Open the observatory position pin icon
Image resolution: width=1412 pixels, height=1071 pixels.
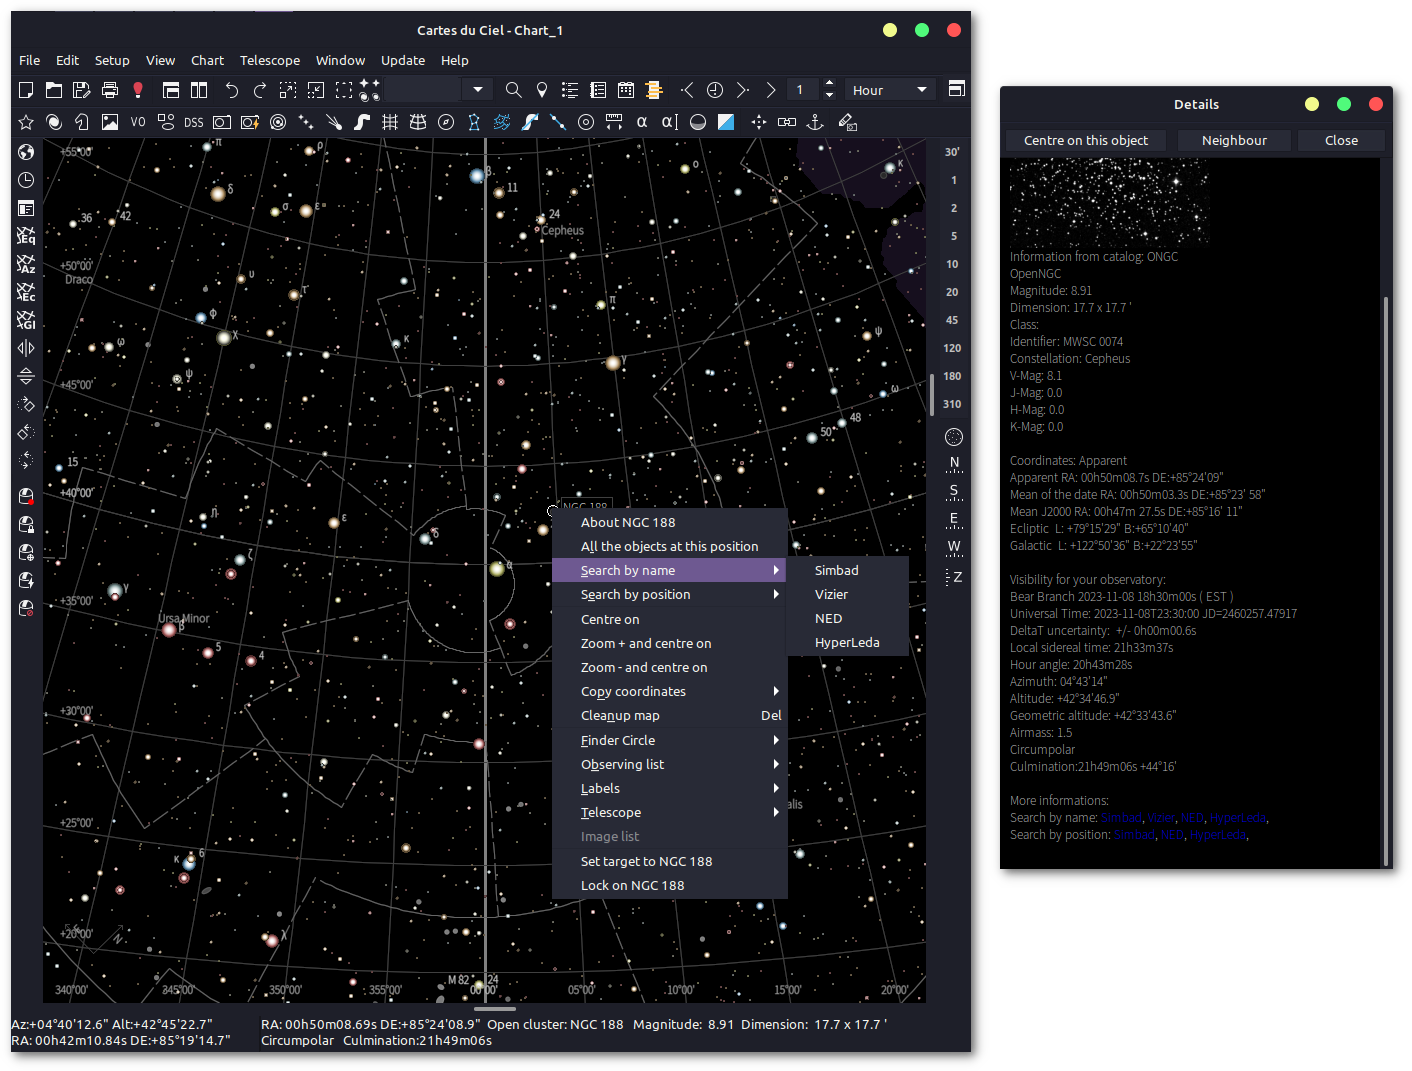pos(542,90)
